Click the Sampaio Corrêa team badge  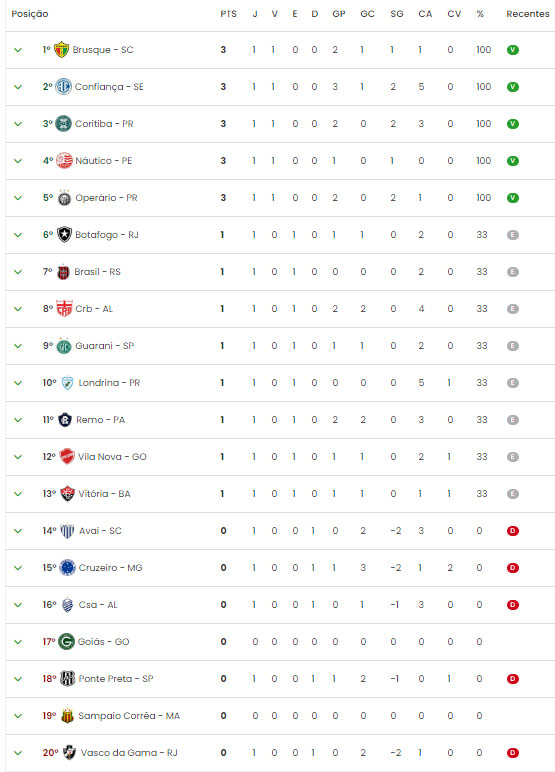coord(67,716)
